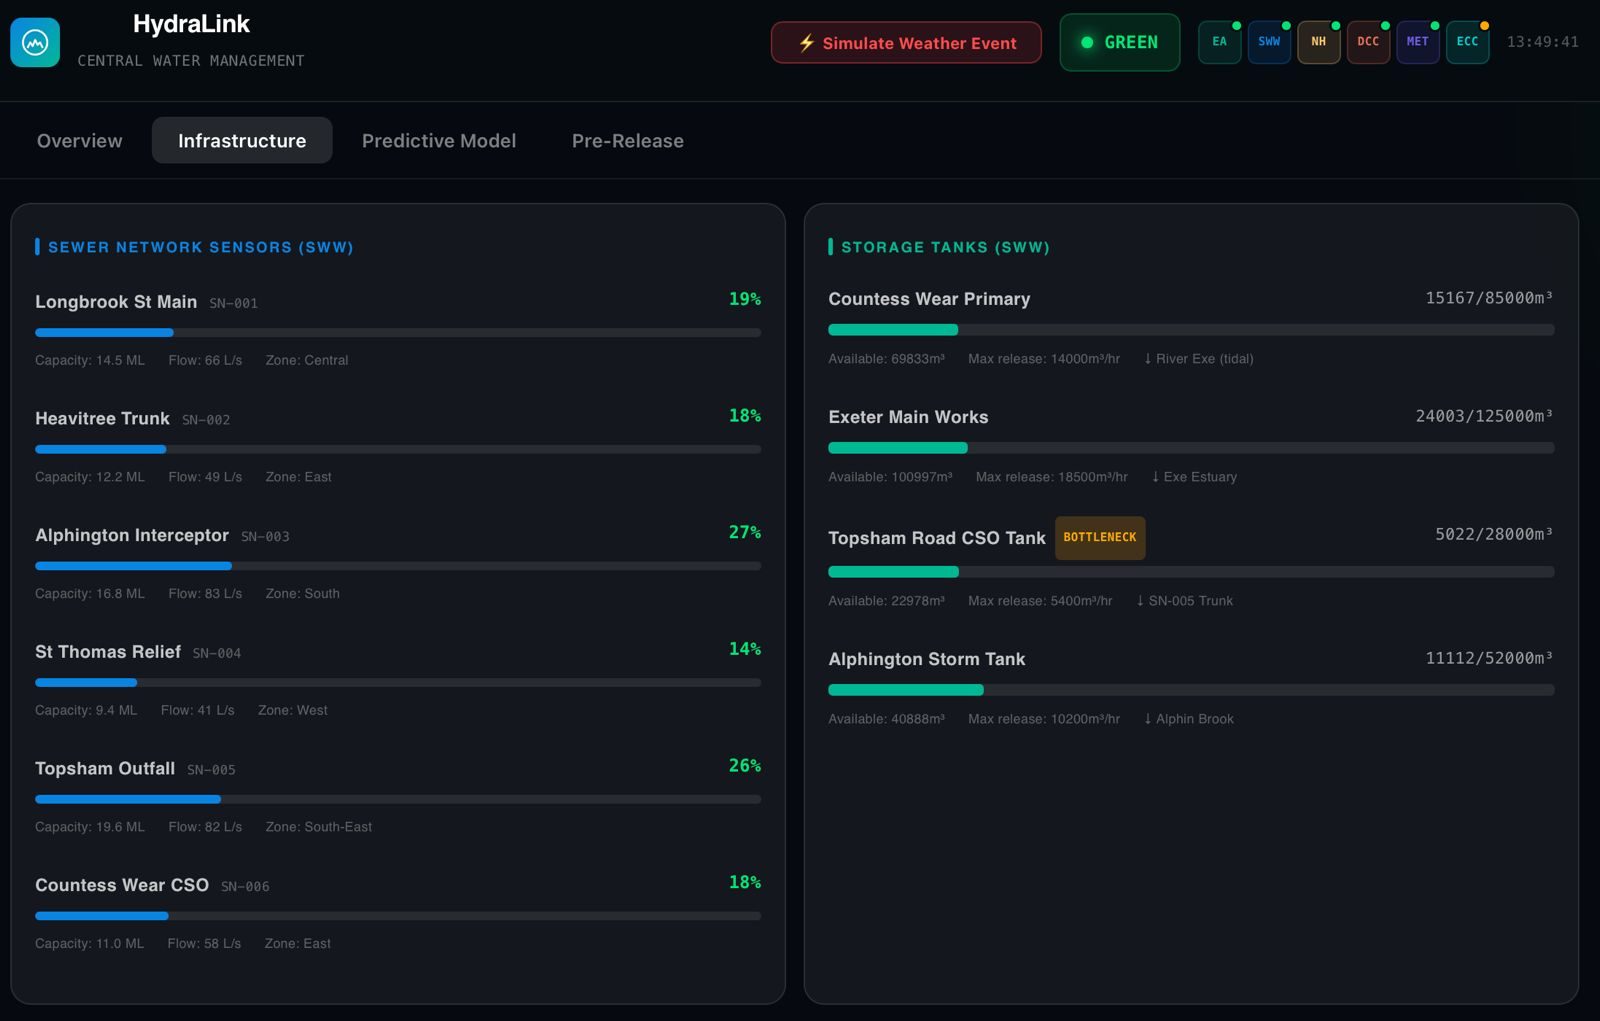This screenshot has height=1021, width=1600.
Task: Click the Storage Tanks heading
Action: [945, 247]
